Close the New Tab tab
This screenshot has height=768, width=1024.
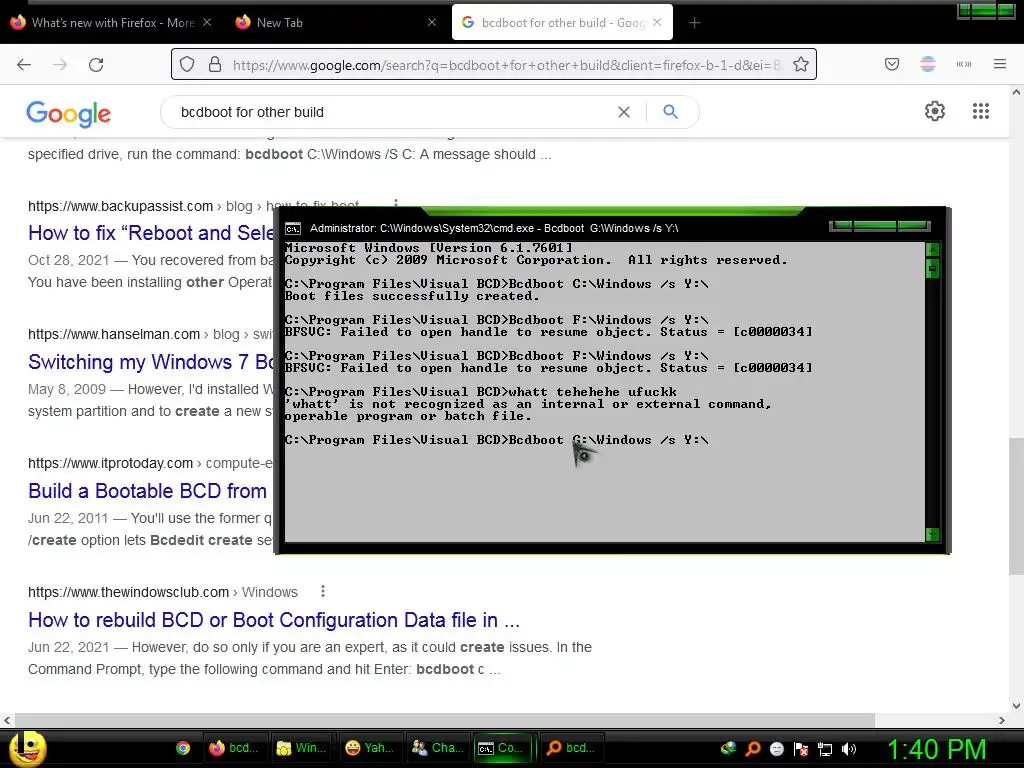tap(432, 22)
